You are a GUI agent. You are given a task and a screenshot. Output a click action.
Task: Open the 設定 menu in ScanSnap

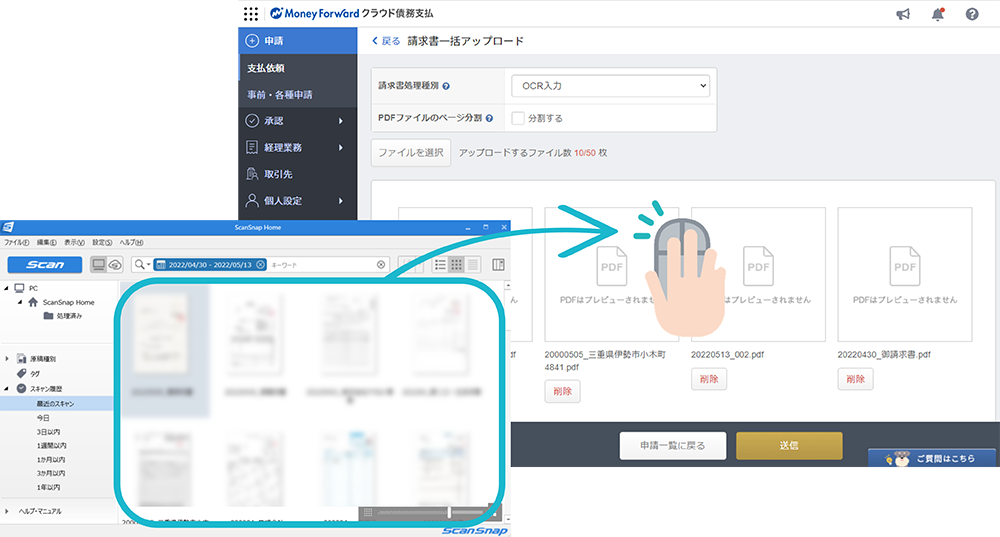(x=102, y=243)
